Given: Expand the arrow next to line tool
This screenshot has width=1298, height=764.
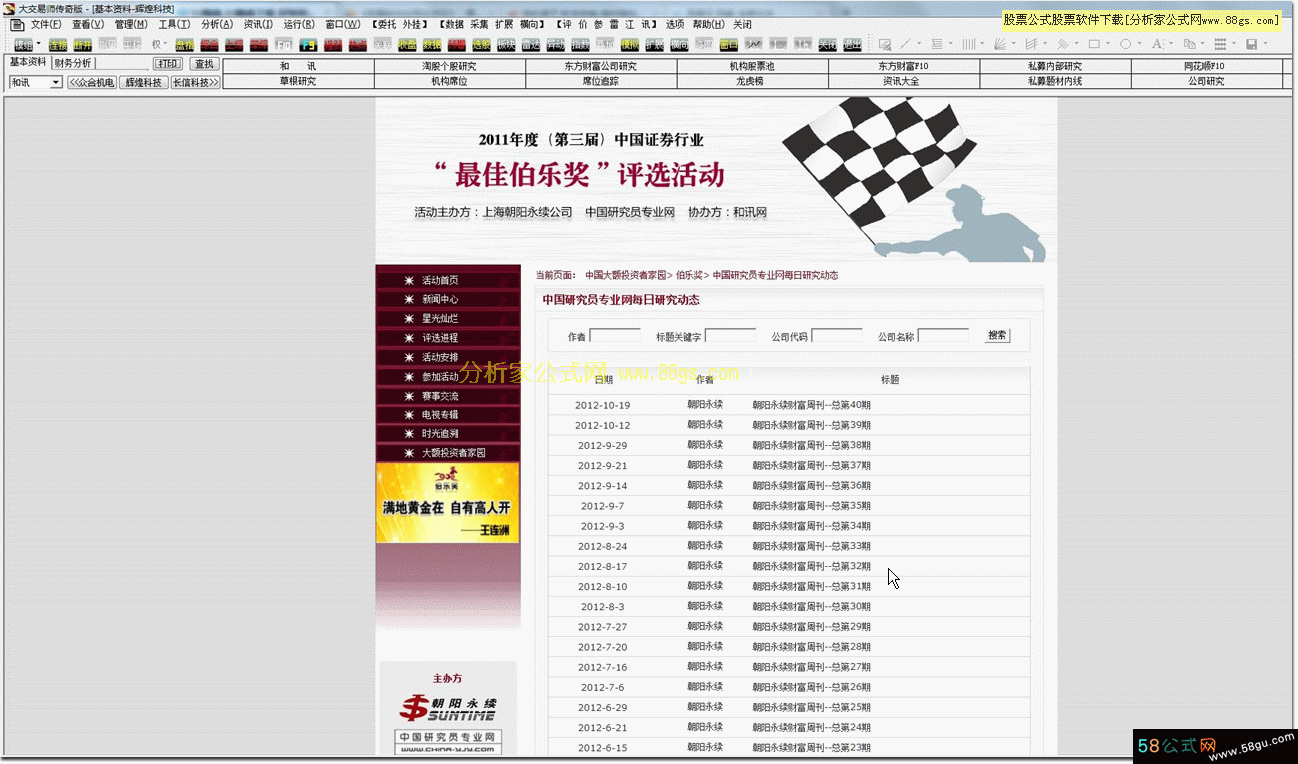Looking at the screenshot, I should pyautogui.click(x=920, y=44).
